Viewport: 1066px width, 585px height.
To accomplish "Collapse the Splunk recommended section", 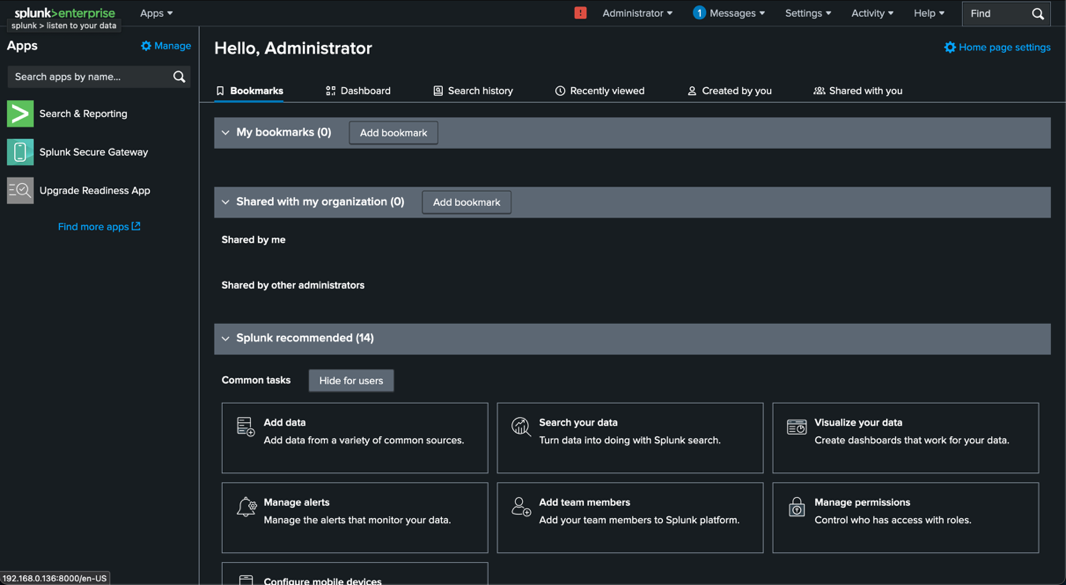I will click(x=226, y=338).
